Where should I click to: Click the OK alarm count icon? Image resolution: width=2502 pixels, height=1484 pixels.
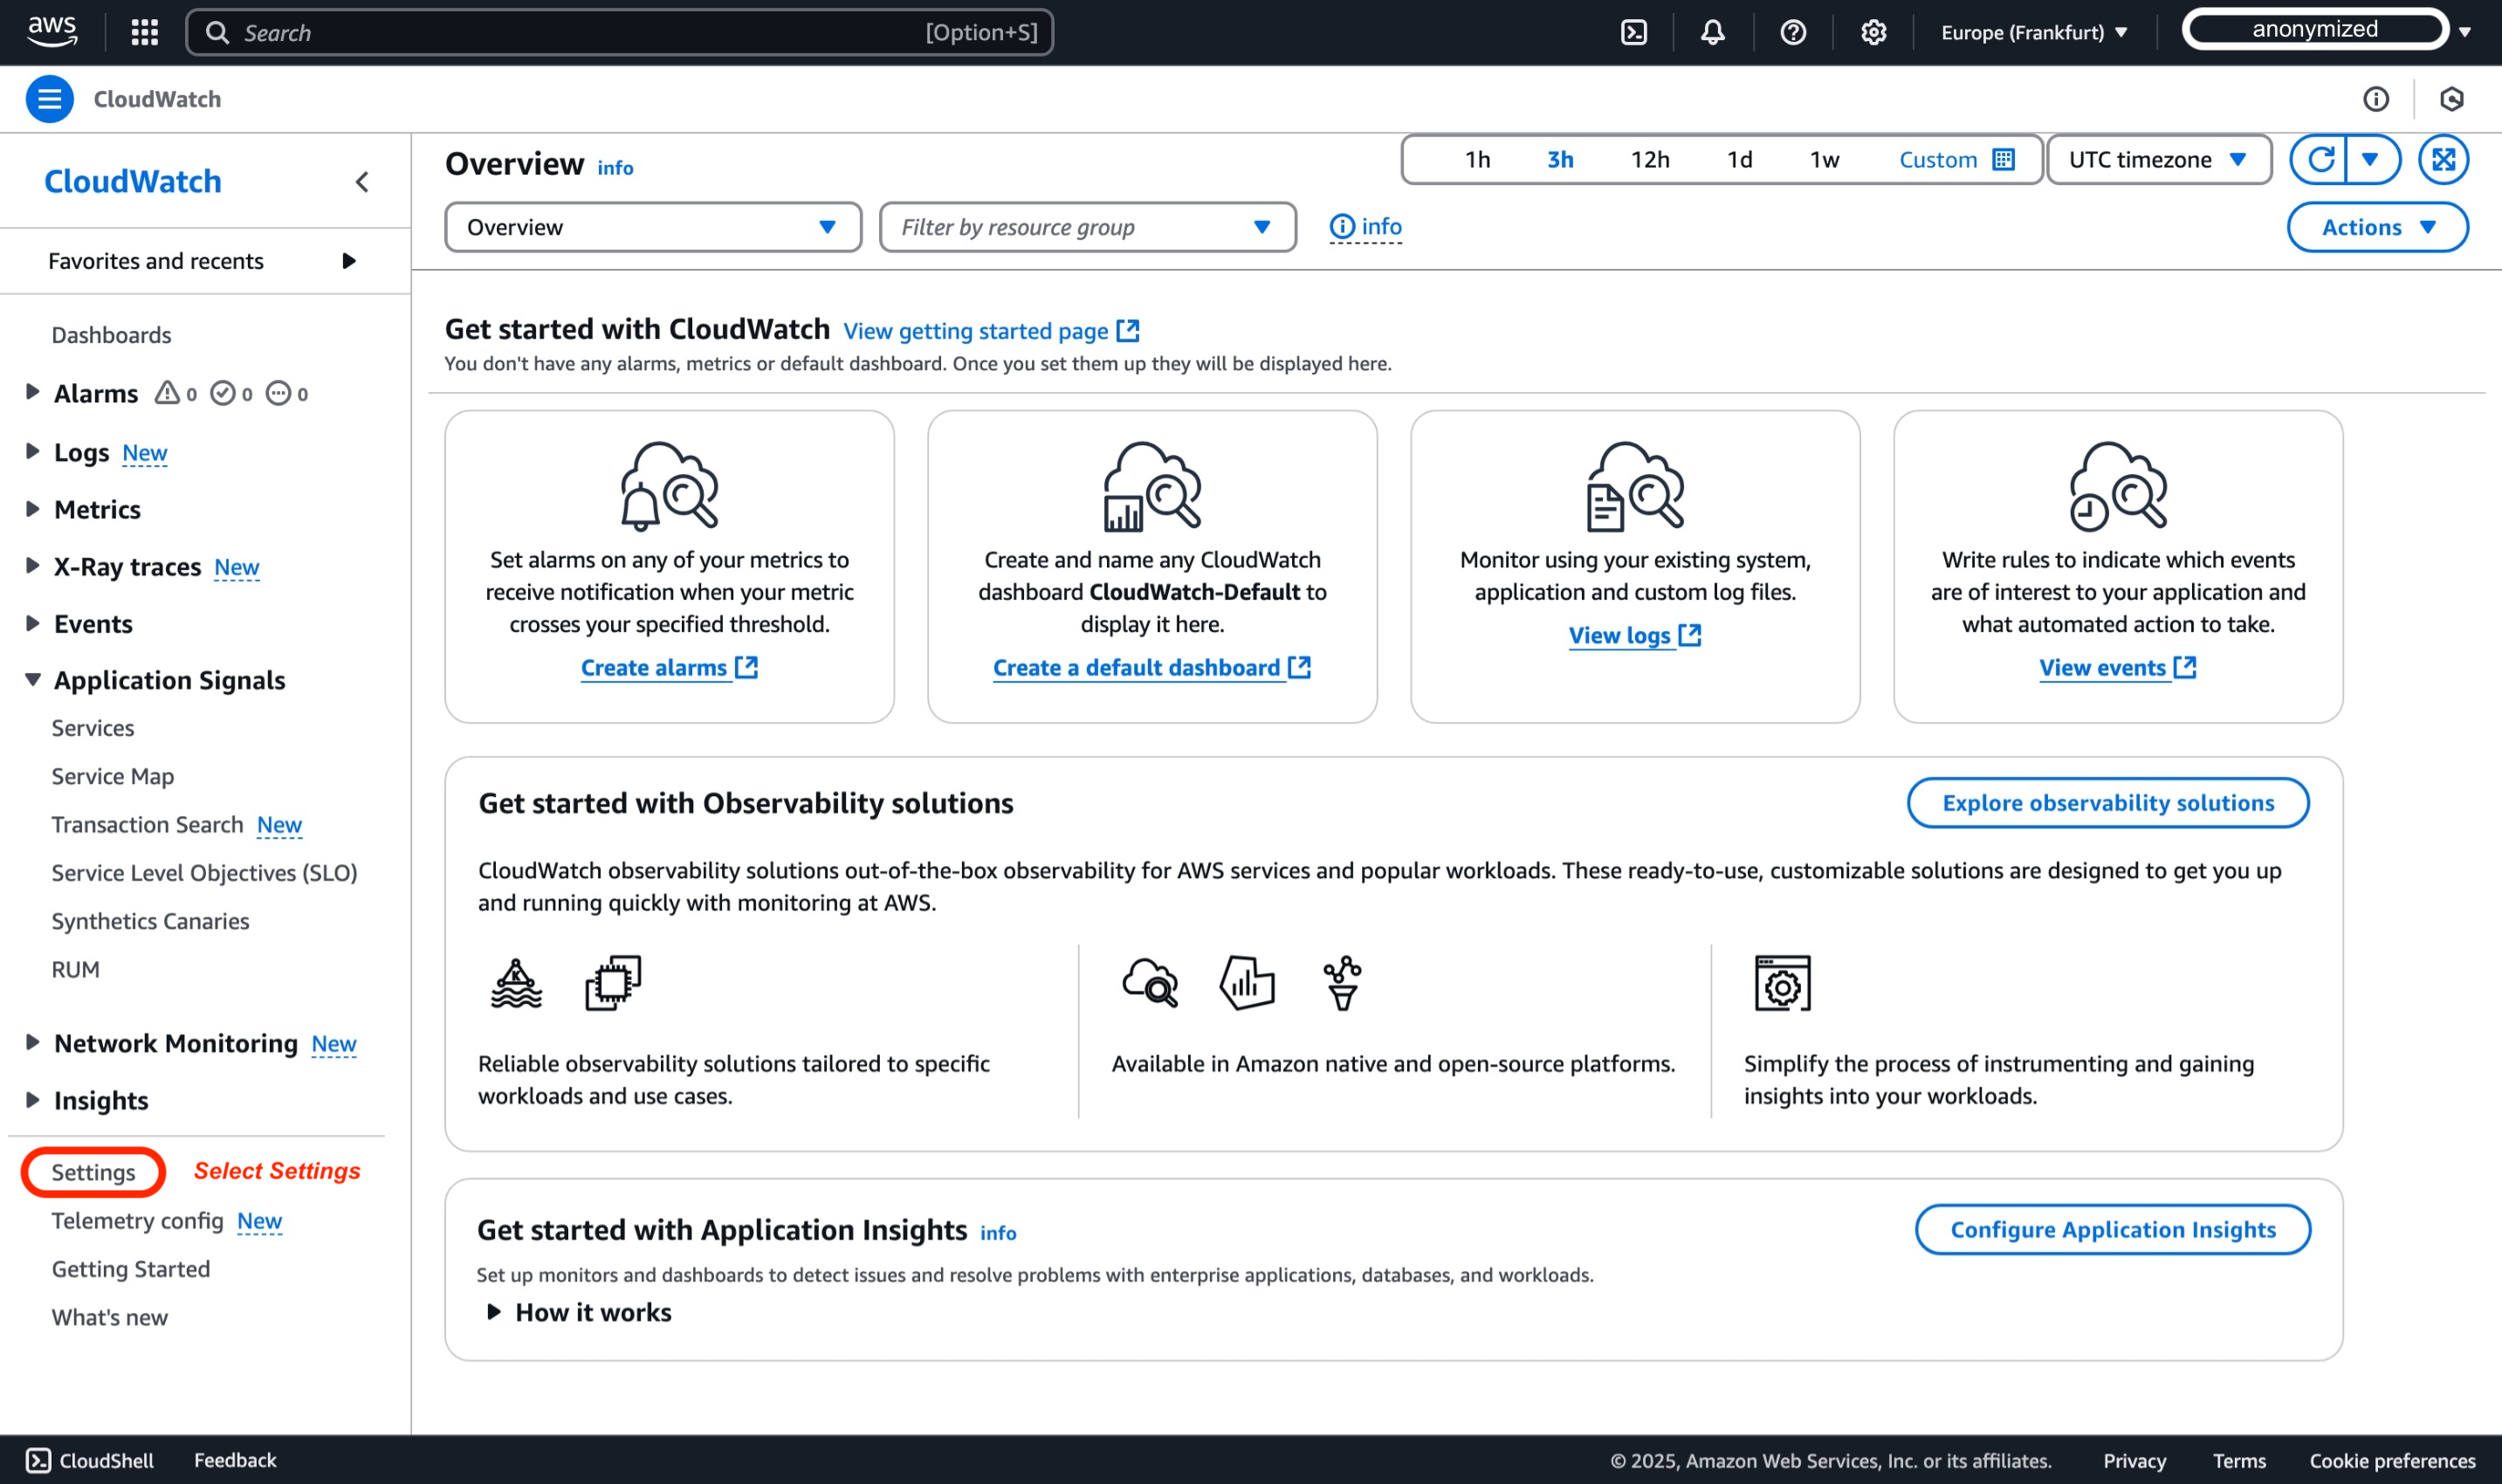(x=223, y=393)
